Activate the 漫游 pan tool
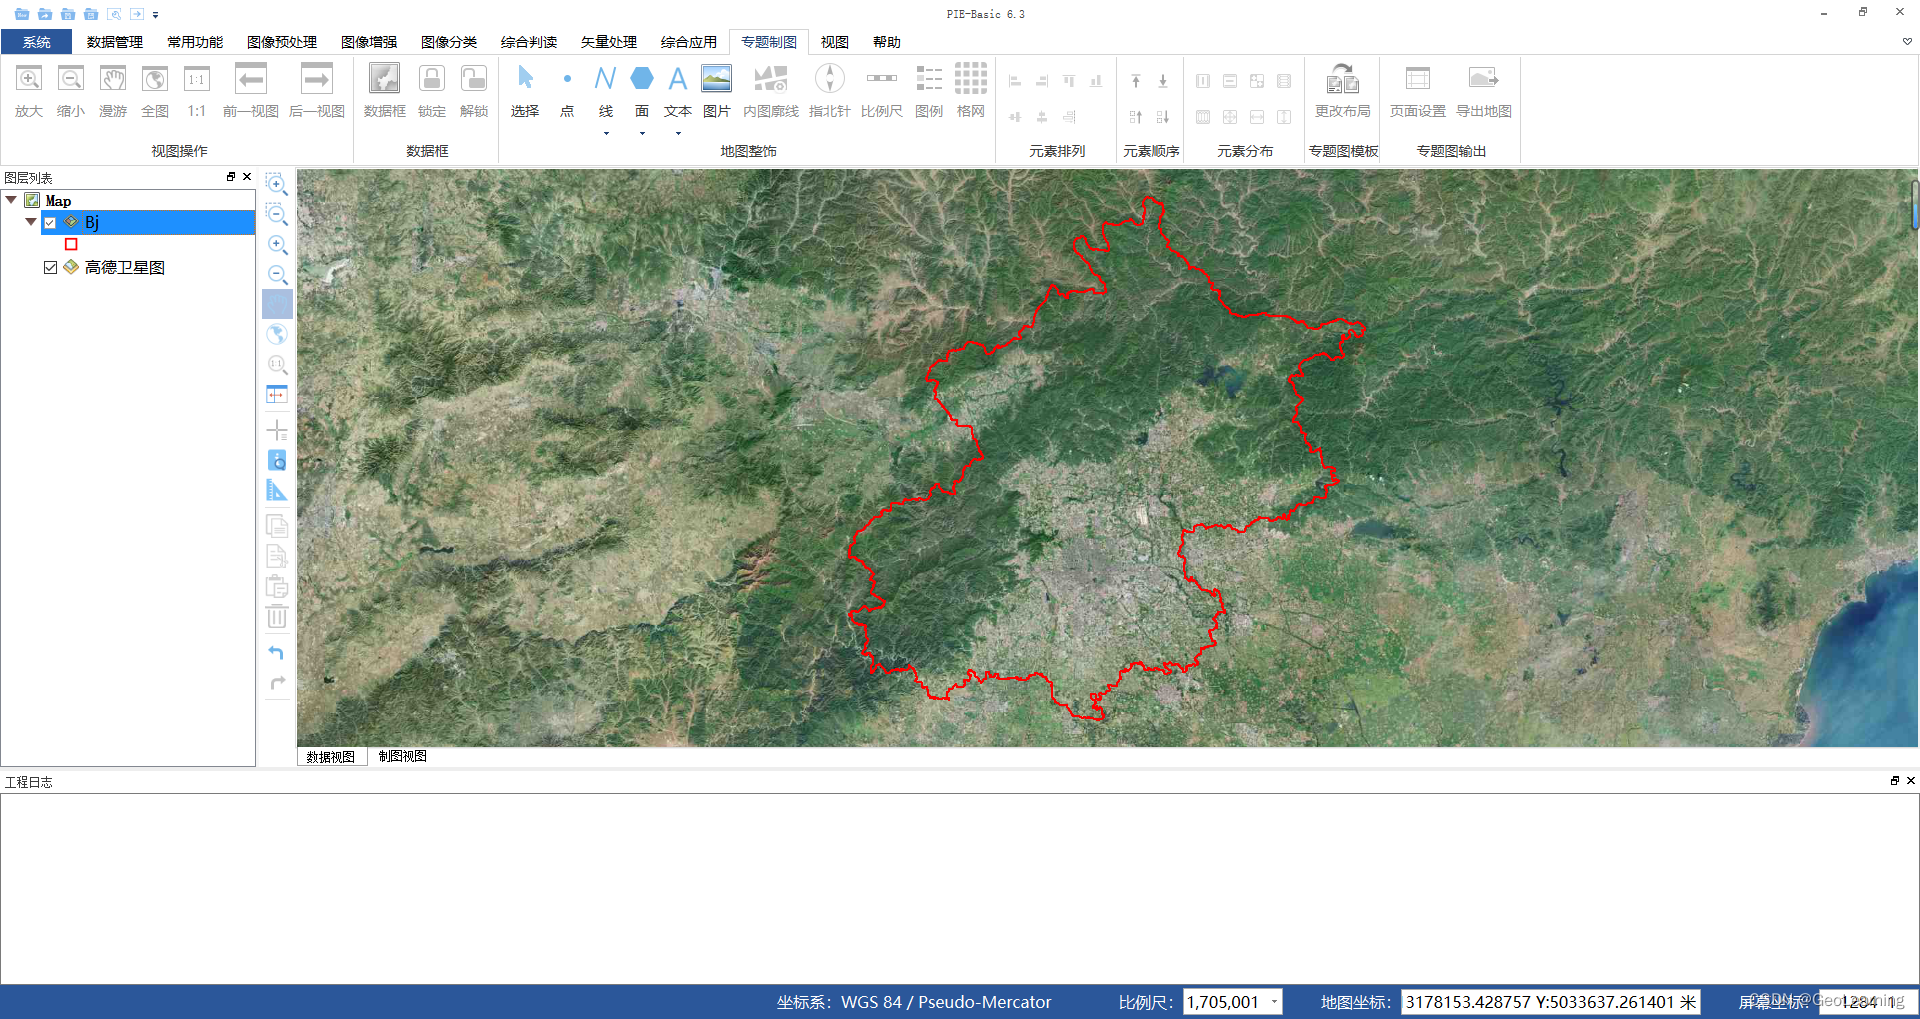The image size is (1920, 1019). tap(113, 91)
